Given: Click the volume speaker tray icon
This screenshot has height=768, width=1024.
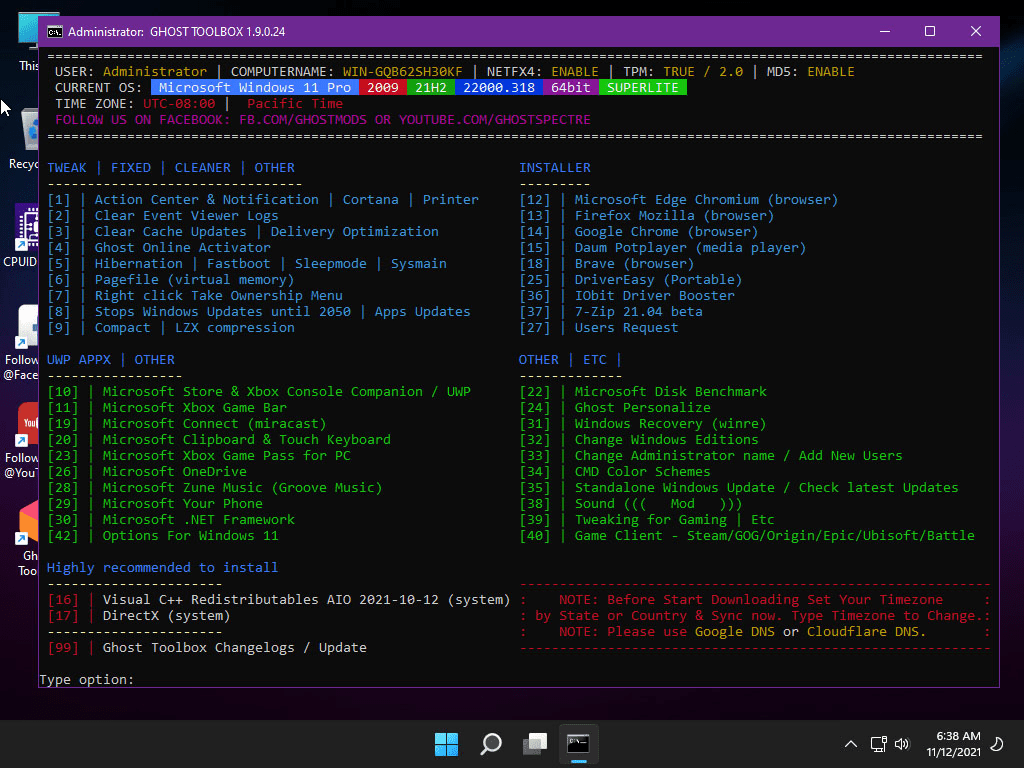Looking at the screenshot, I should click(x=902, y=744).
